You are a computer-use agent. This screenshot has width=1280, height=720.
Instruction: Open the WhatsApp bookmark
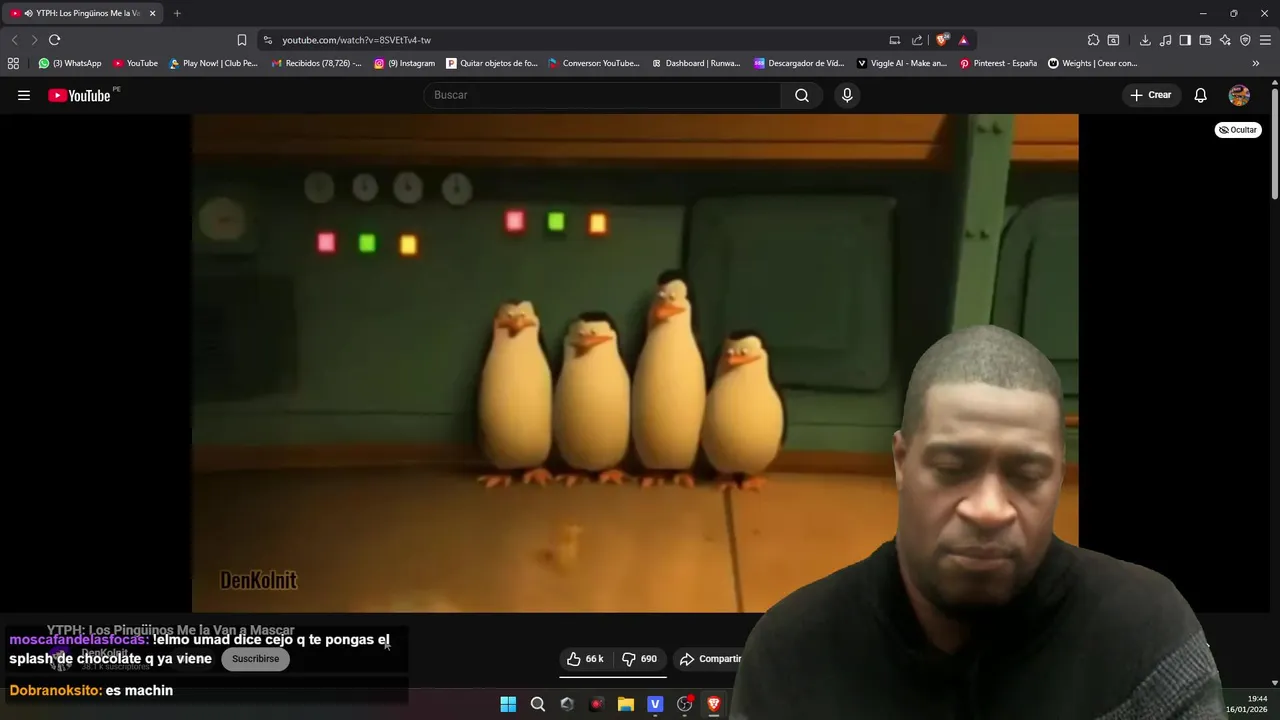click(70, 63)
